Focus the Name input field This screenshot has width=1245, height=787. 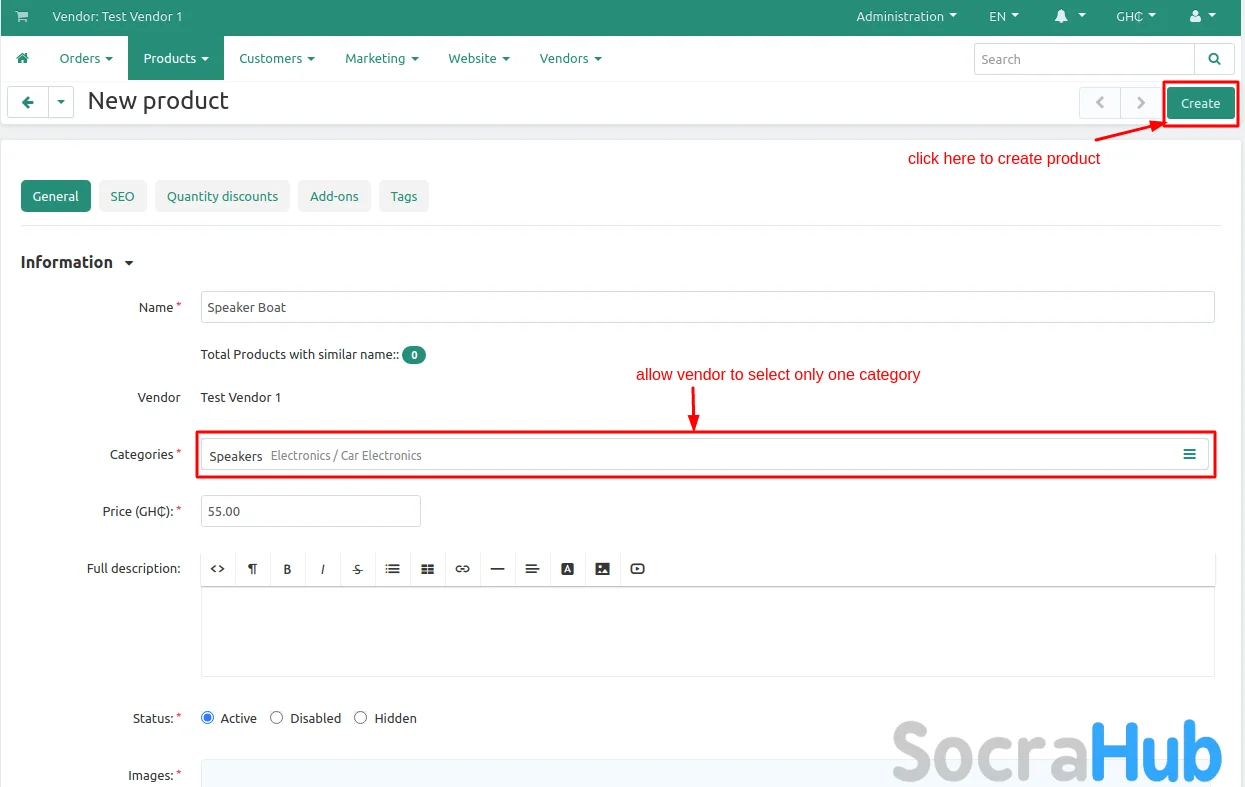[707, 307]
